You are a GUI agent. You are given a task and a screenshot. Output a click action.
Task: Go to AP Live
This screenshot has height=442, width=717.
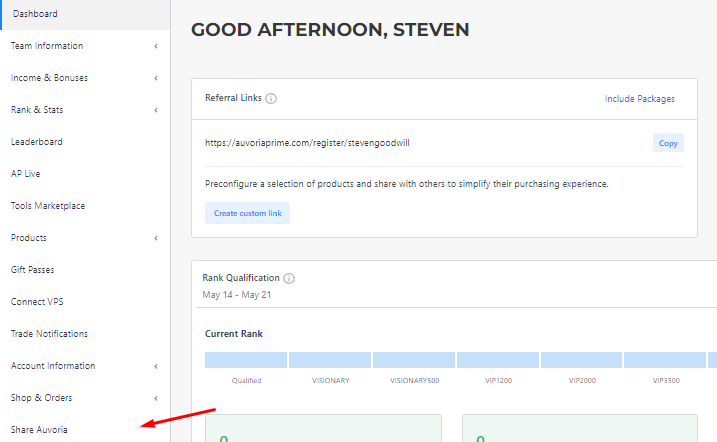[x=26, y=174]
